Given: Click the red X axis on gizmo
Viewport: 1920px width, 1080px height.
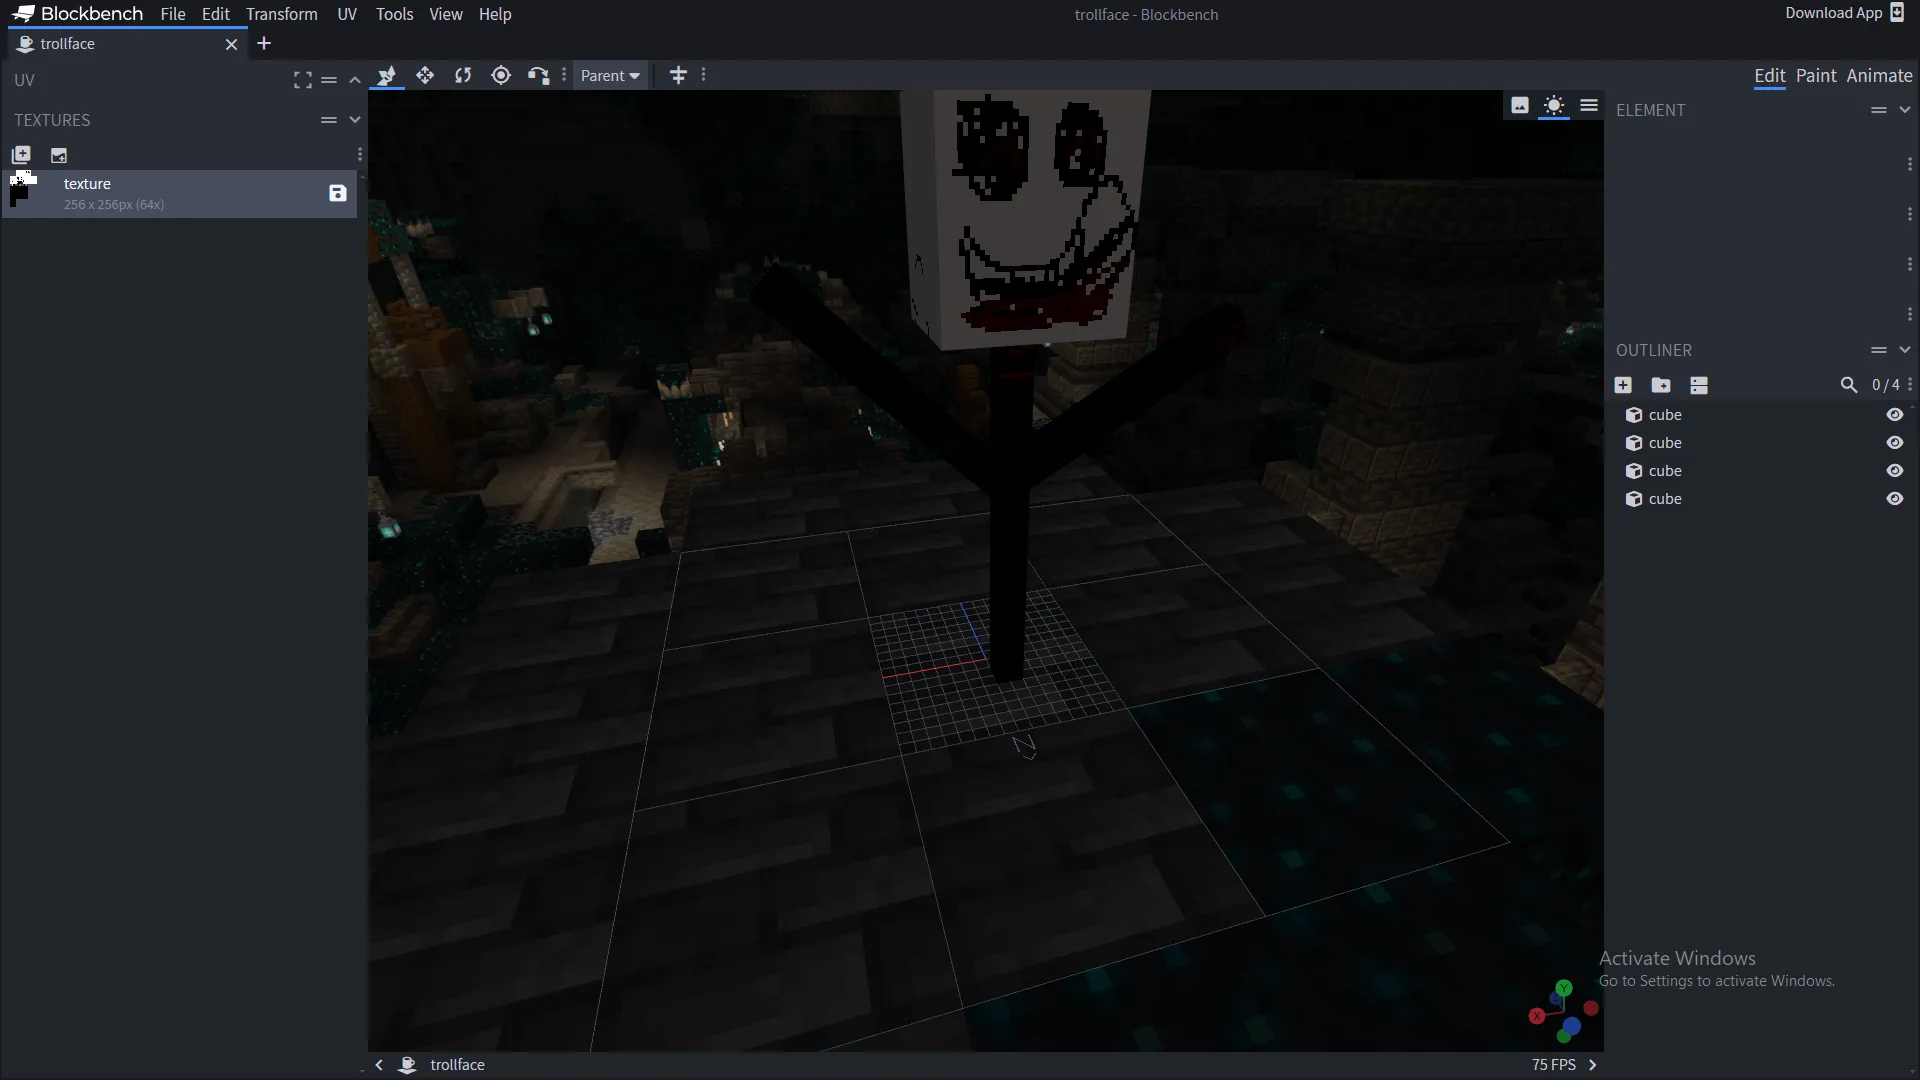Looking at the screenshot, I should pyautogui.click(x=1537, y=1016).
